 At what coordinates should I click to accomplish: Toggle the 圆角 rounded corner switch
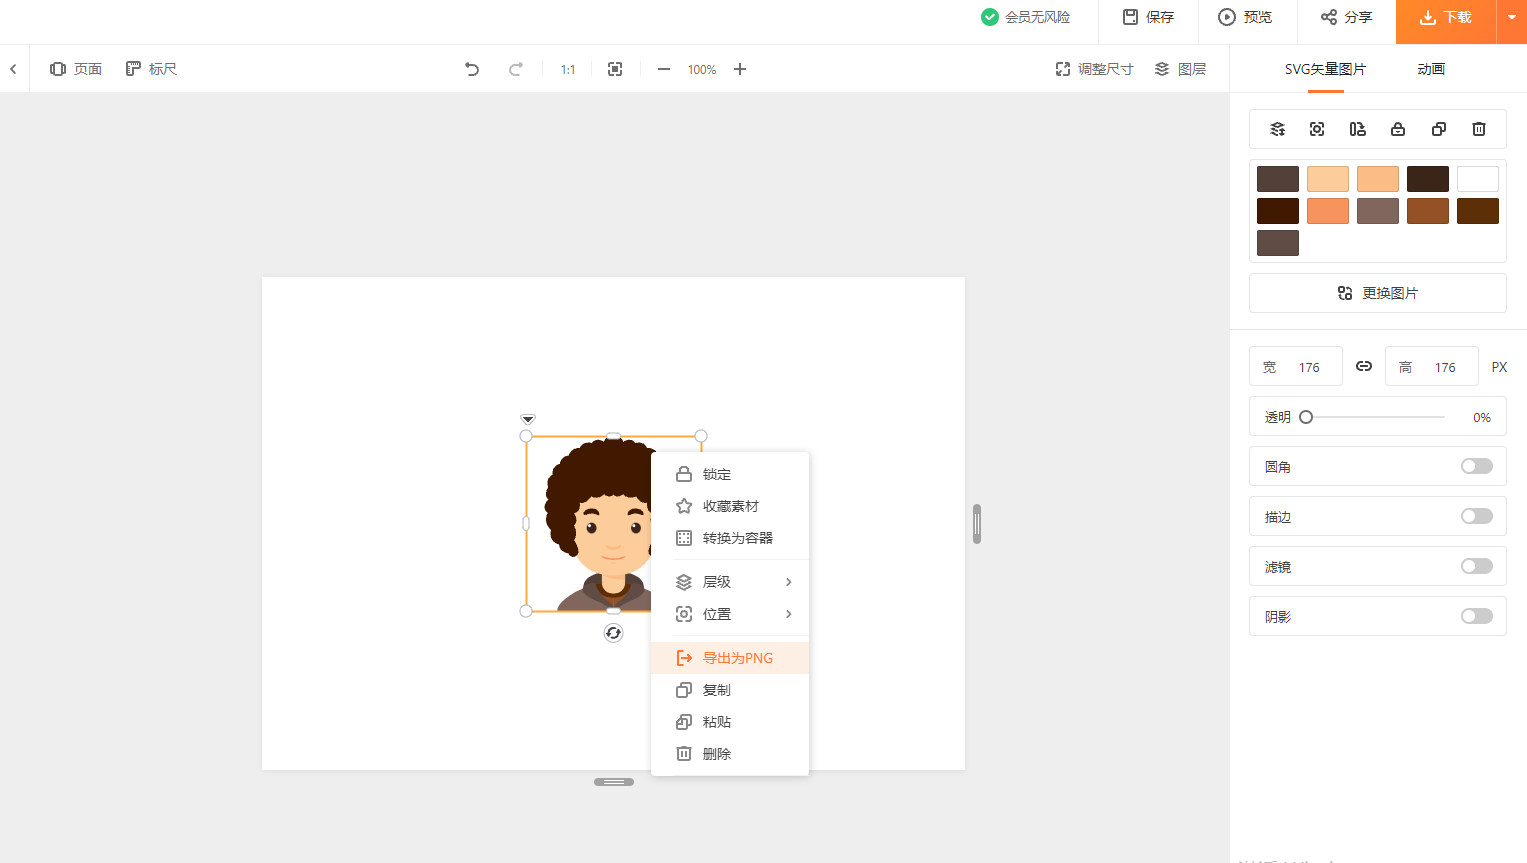click(1476, 467)
